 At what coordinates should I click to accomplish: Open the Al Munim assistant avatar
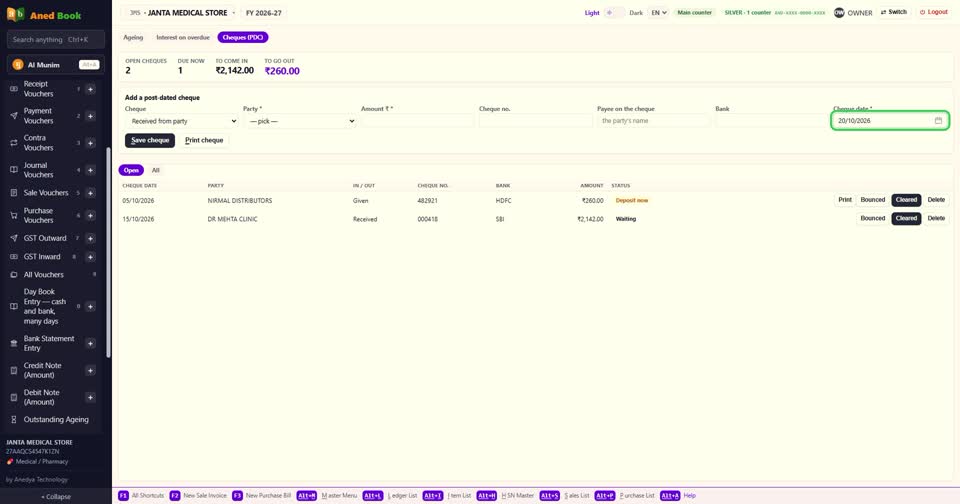point(18,65)
